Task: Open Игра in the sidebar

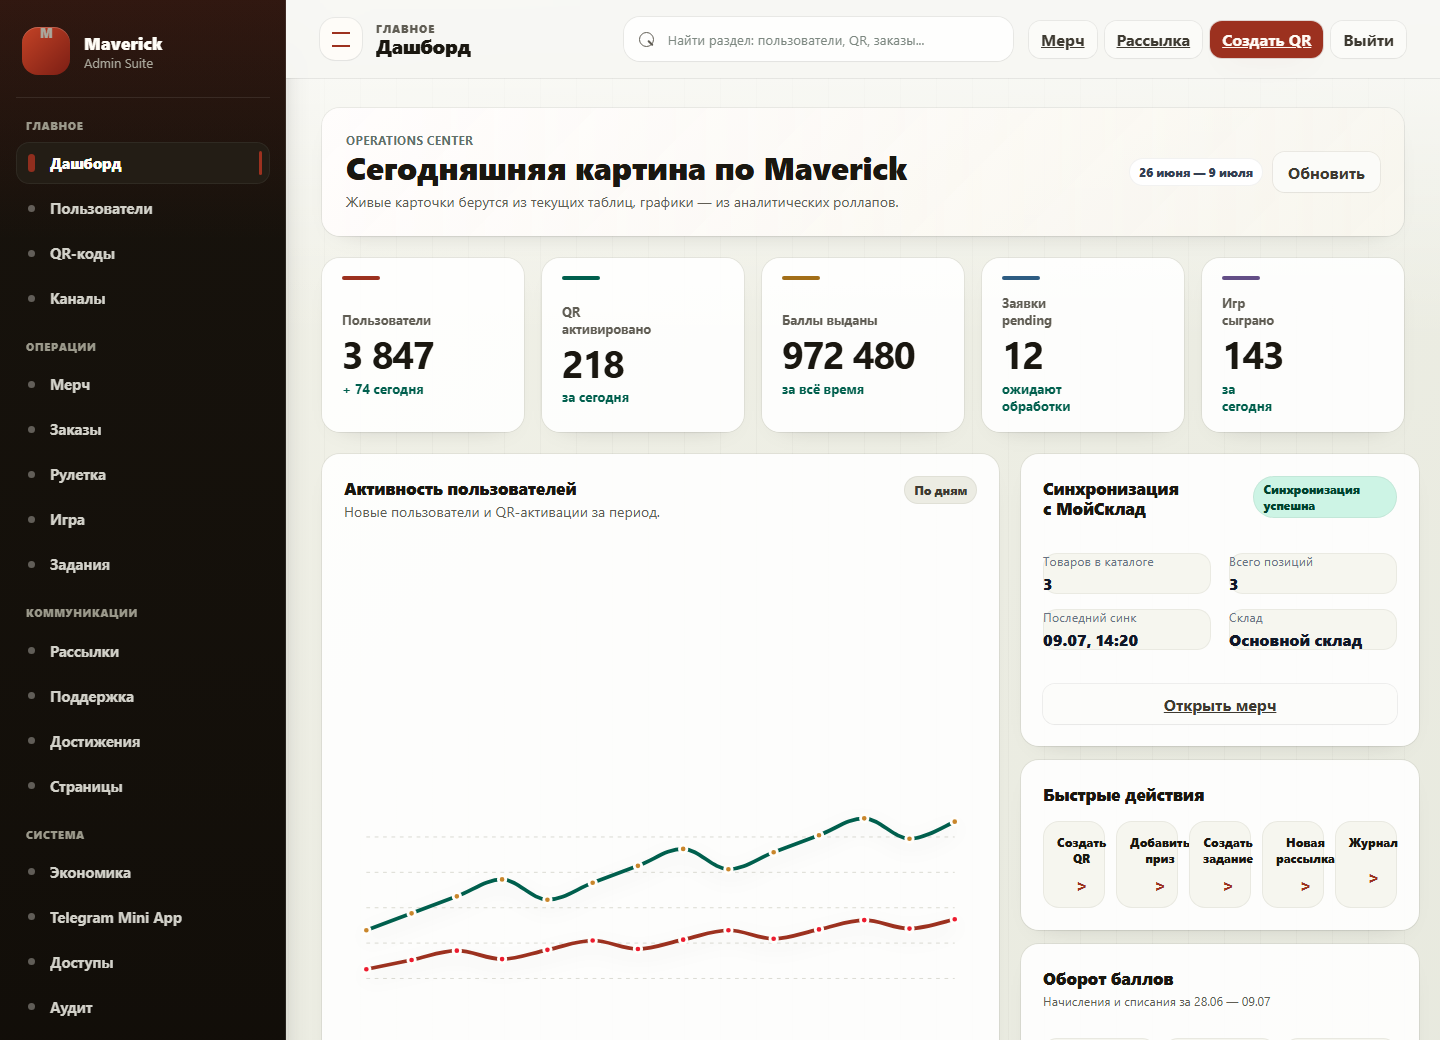Action: pyautogui.click(x=143, y=519)
